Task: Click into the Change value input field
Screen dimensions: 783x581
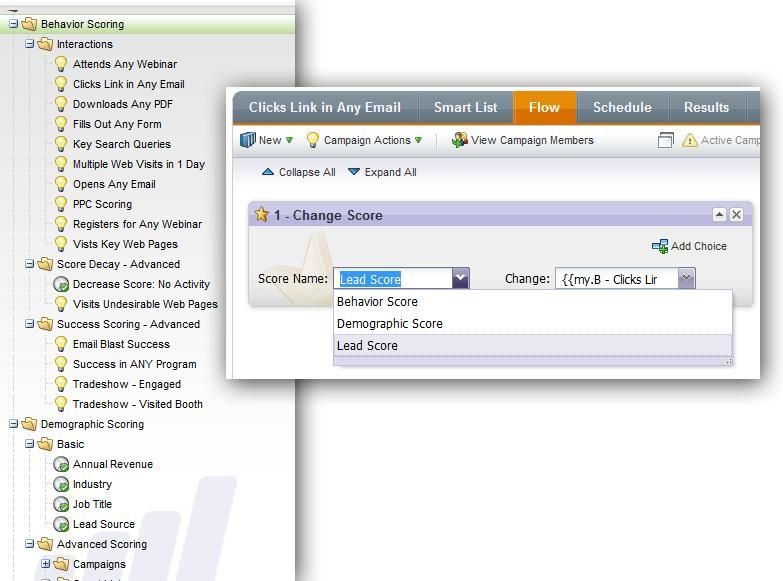Action: coord(617,279)
